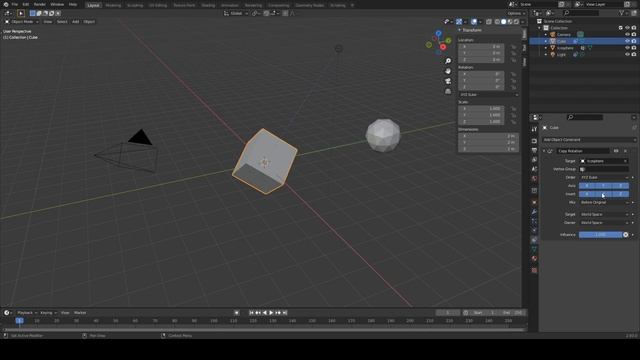Collapse the Copy Rotation constraint panel
The width and height of the screenshot is (640, 360).
pyautogui.click(x=544, y=151)
